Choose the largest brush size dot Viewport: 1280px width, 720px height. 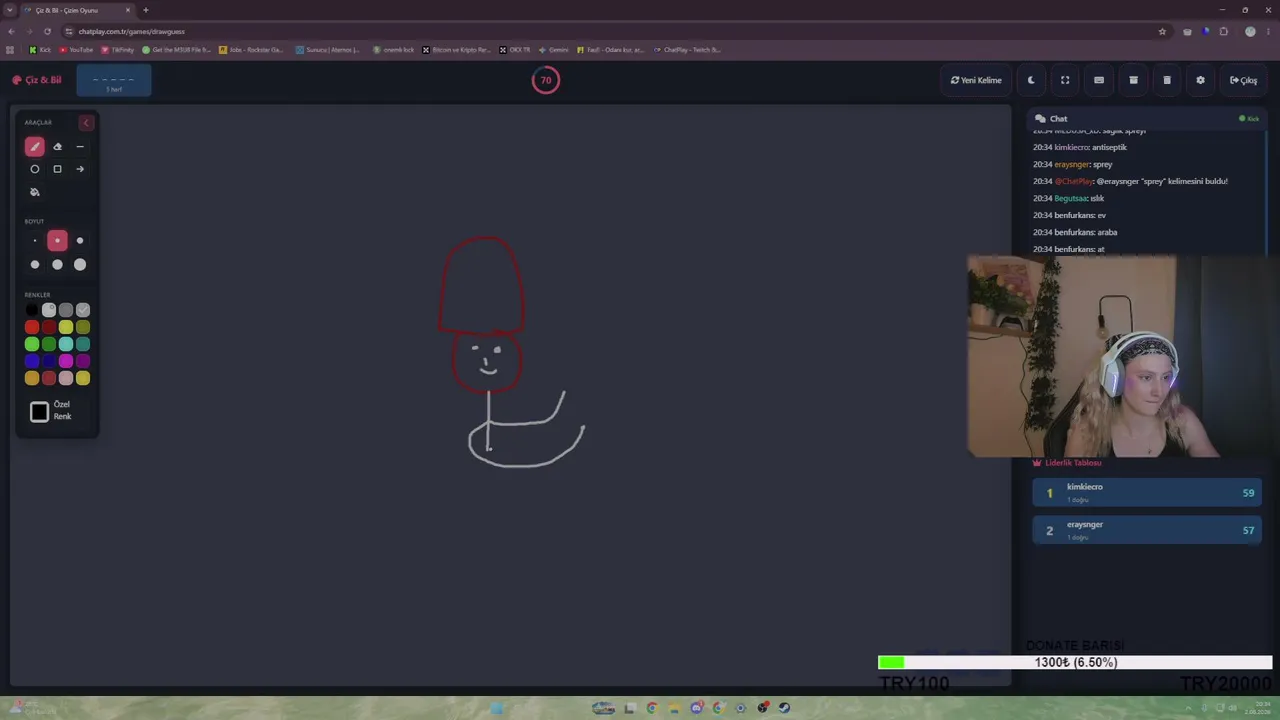click(80, 265)
